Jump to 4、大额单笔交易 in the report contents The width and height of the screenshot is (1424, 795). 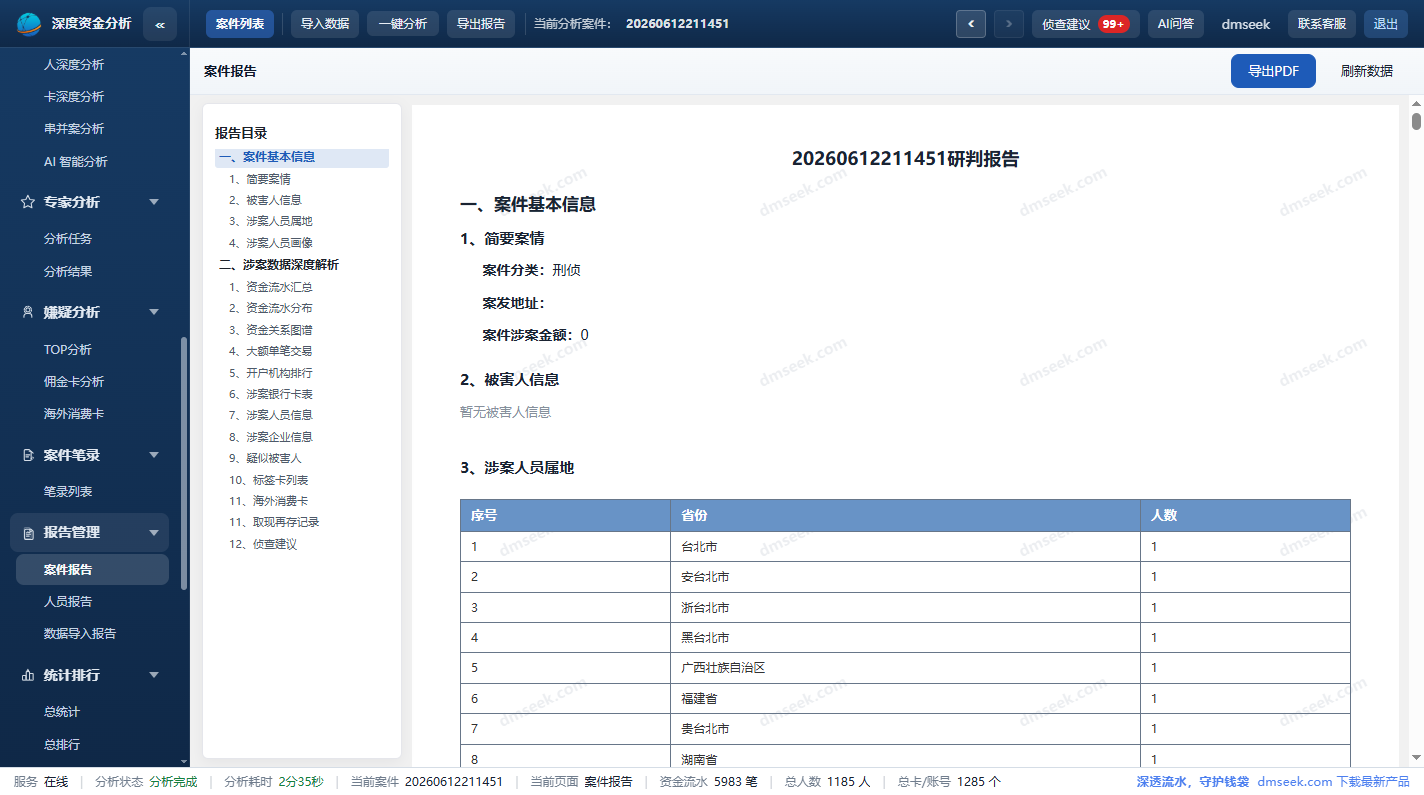[x=270, y=351]
